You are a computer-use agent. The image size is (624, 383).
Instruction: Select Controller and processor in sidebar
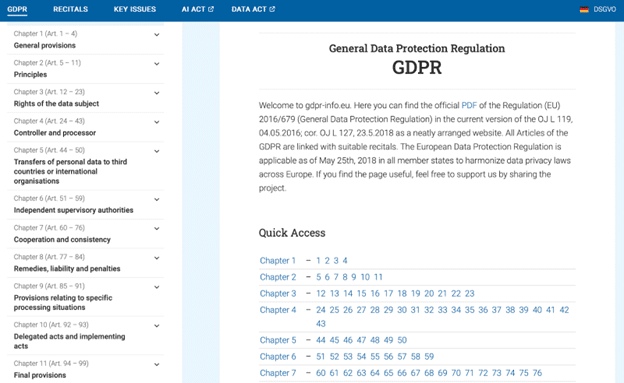pyautogui.click(x=55, y=133)
